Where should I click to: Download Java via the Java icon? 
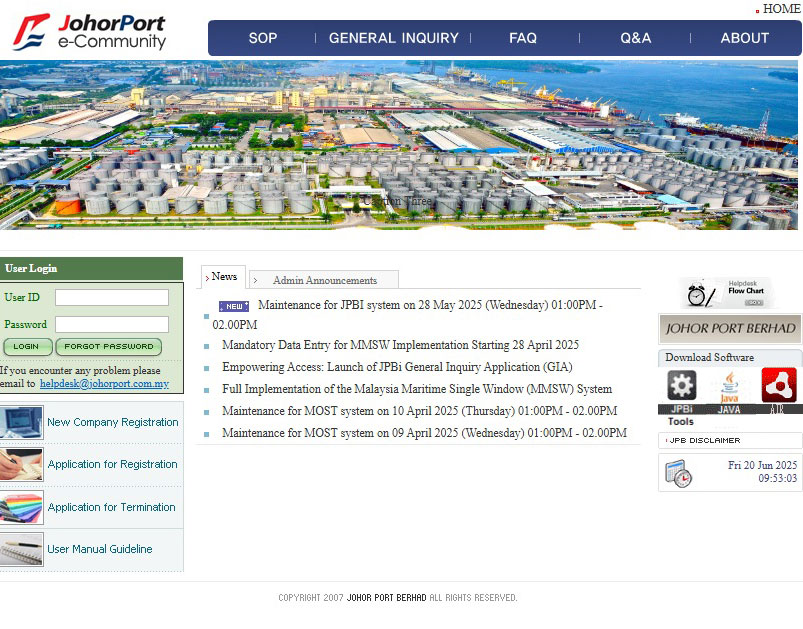pyautogui.click(x=729, y=386)
